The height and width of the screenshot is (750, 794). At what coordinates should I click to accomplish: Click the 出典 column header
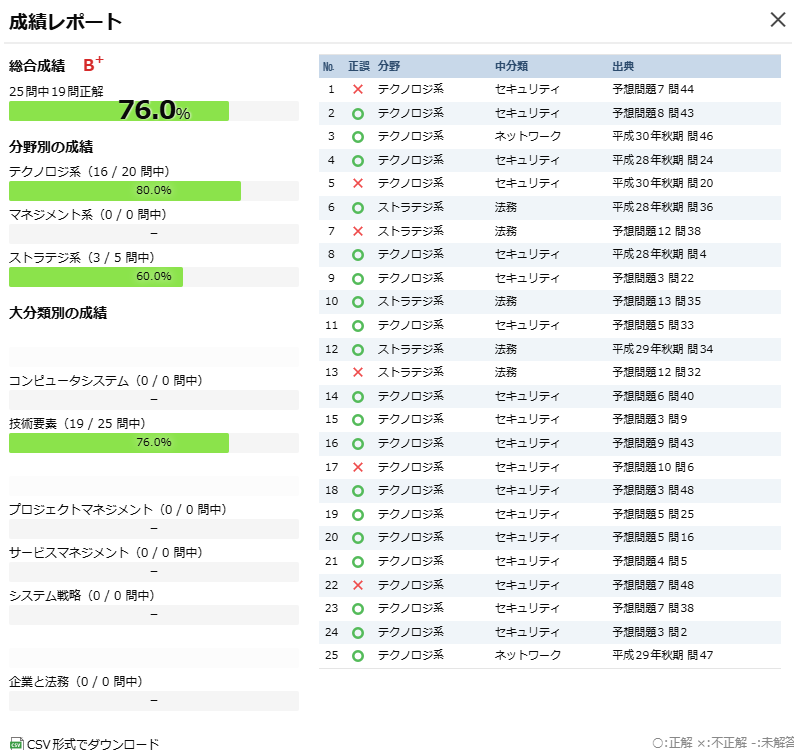[623, 66]
